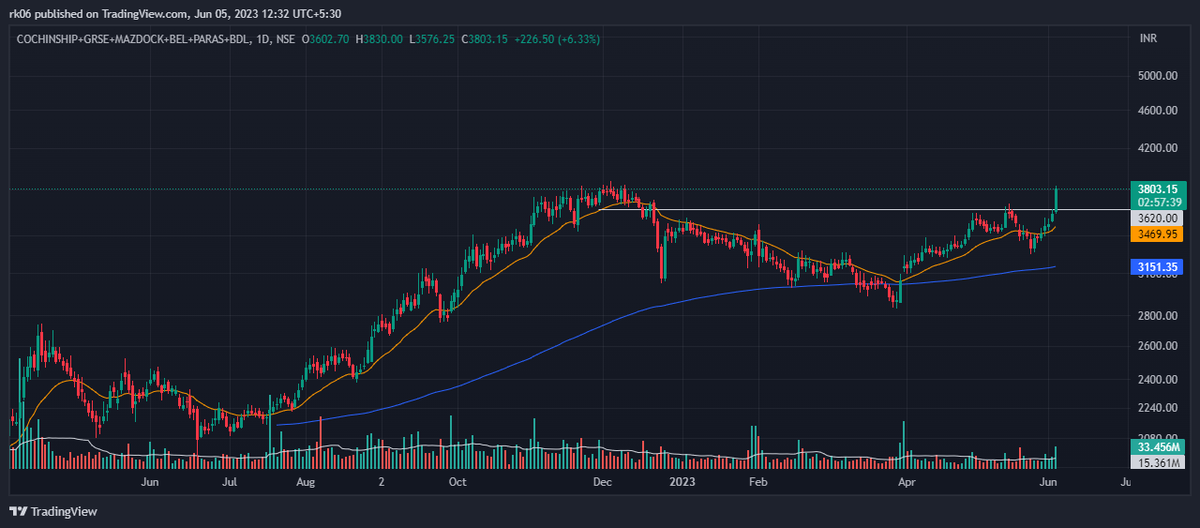Viewport: 1200px width, 528px height.
Task: Click the 2600.00 price axis label
Action: pos(1156,346)
